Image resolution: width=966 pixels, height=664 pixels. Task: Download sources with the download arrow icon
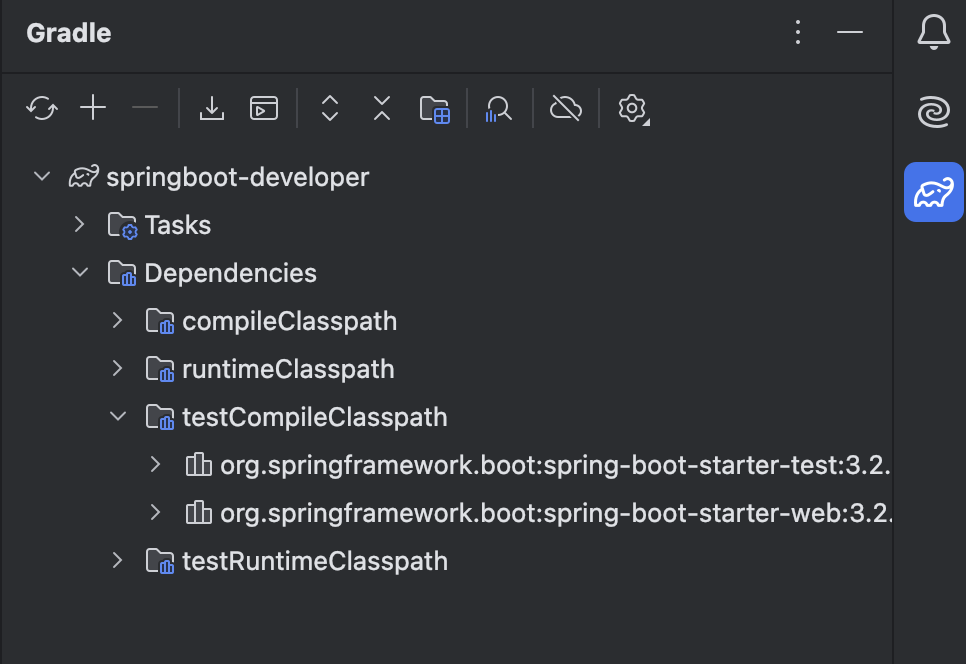(212, 108)
